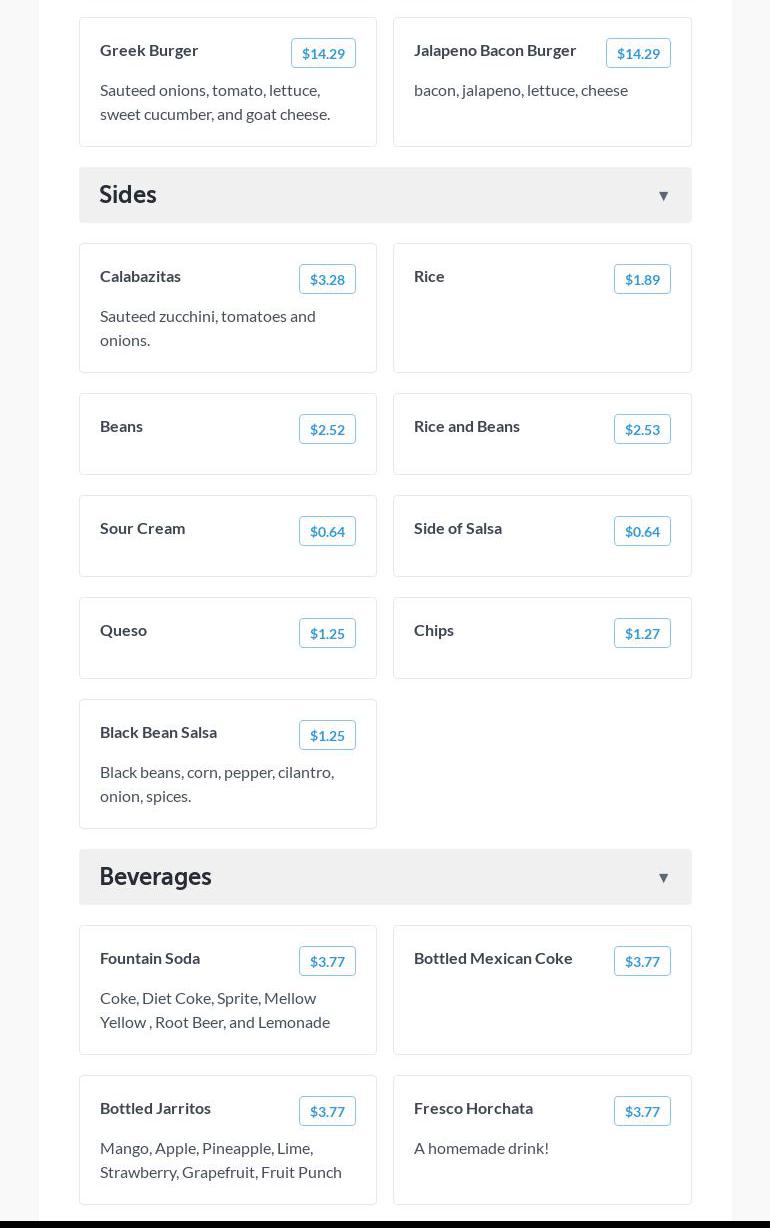This screenshot has width=770, height=1228.
Task: Open the Calabazitas item card title
Action: pyautogui.click(x=140, y=276)
